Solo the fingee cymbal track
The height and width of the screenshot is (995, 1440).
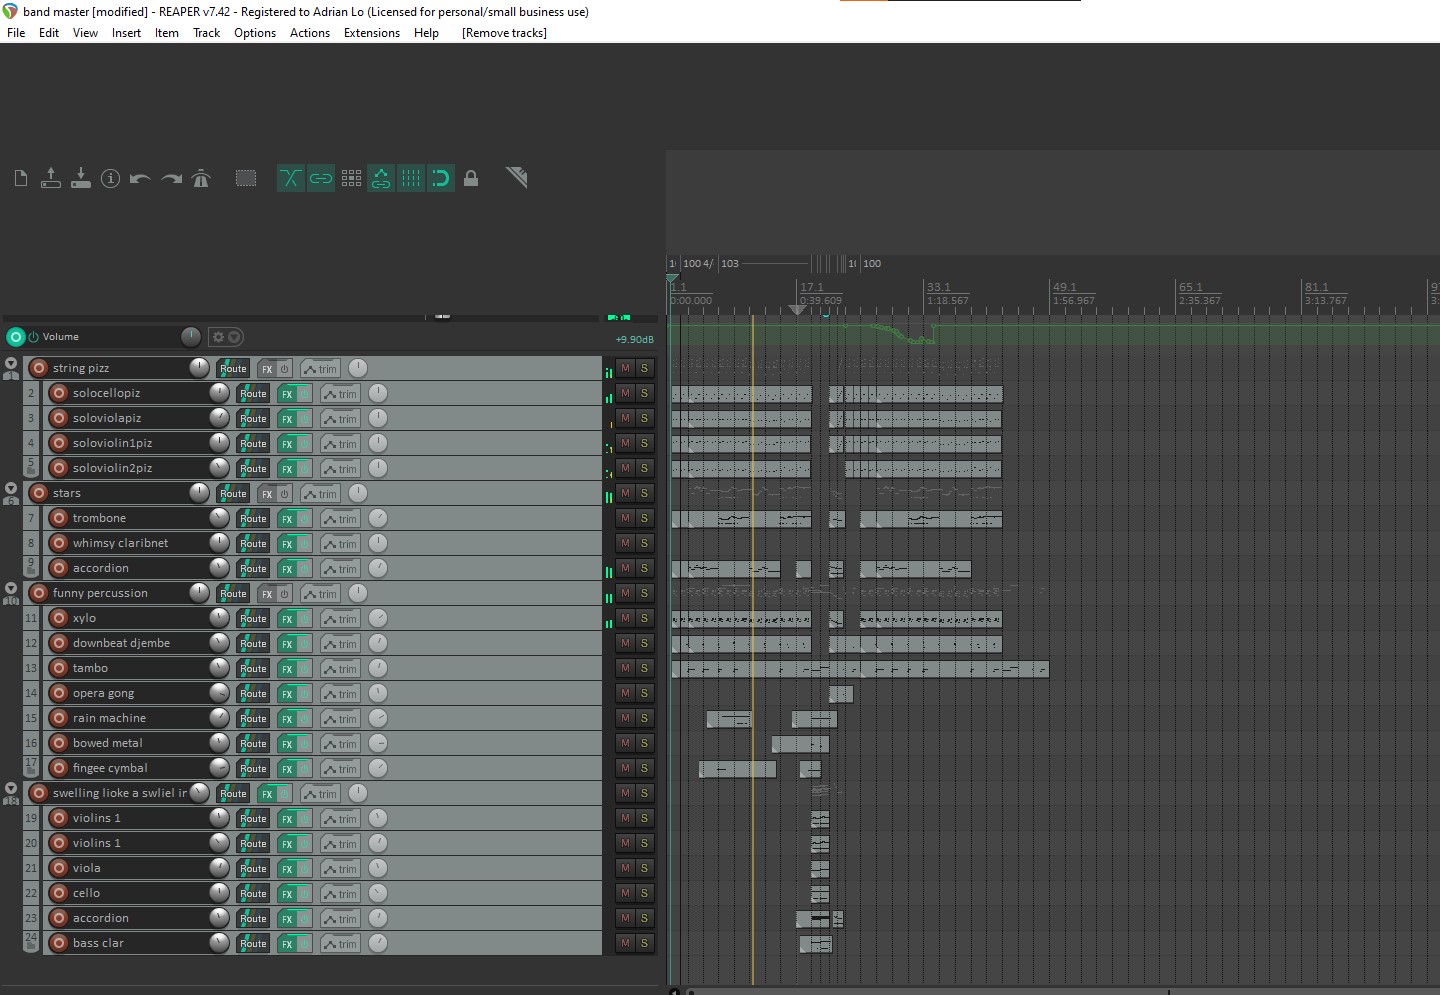644,768
